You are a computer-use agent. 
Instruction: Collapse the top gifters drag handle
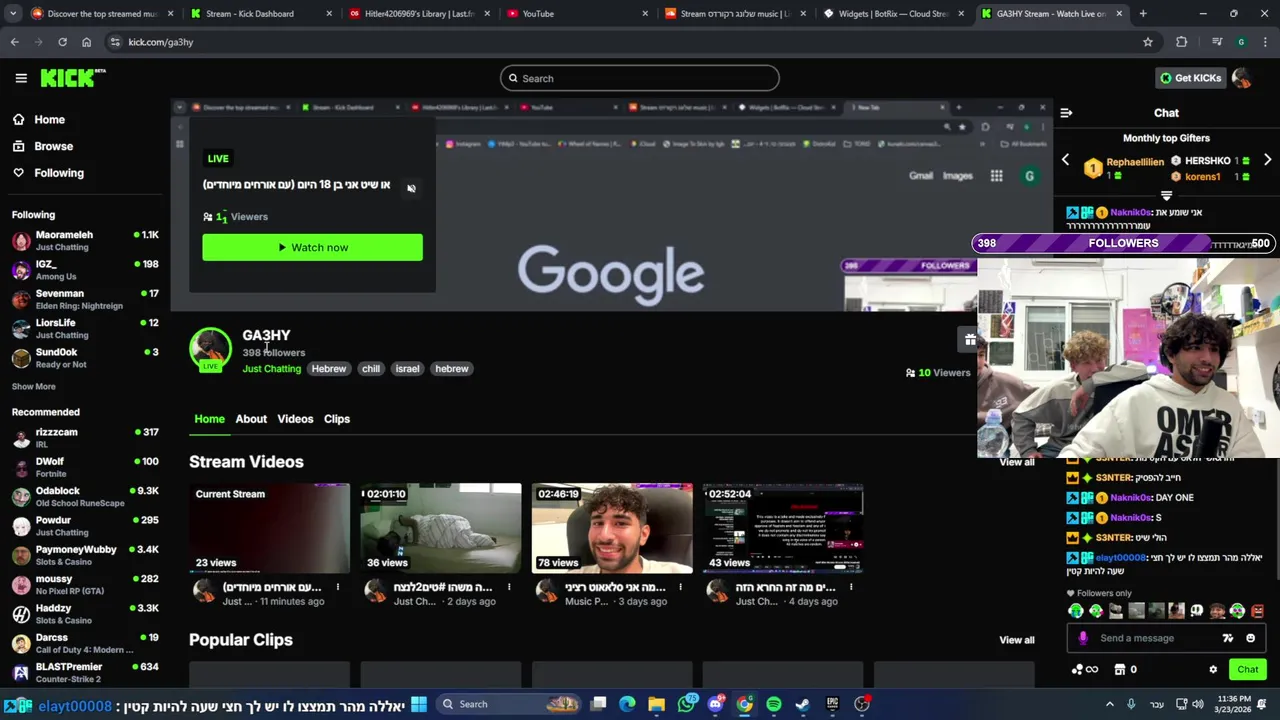coord(1166,195)
